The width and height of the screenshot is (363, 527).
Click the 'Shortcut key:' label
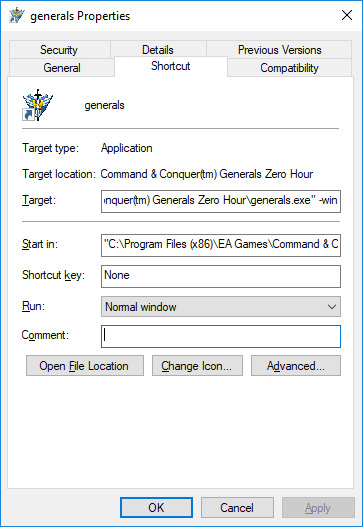tap(53, 275)
